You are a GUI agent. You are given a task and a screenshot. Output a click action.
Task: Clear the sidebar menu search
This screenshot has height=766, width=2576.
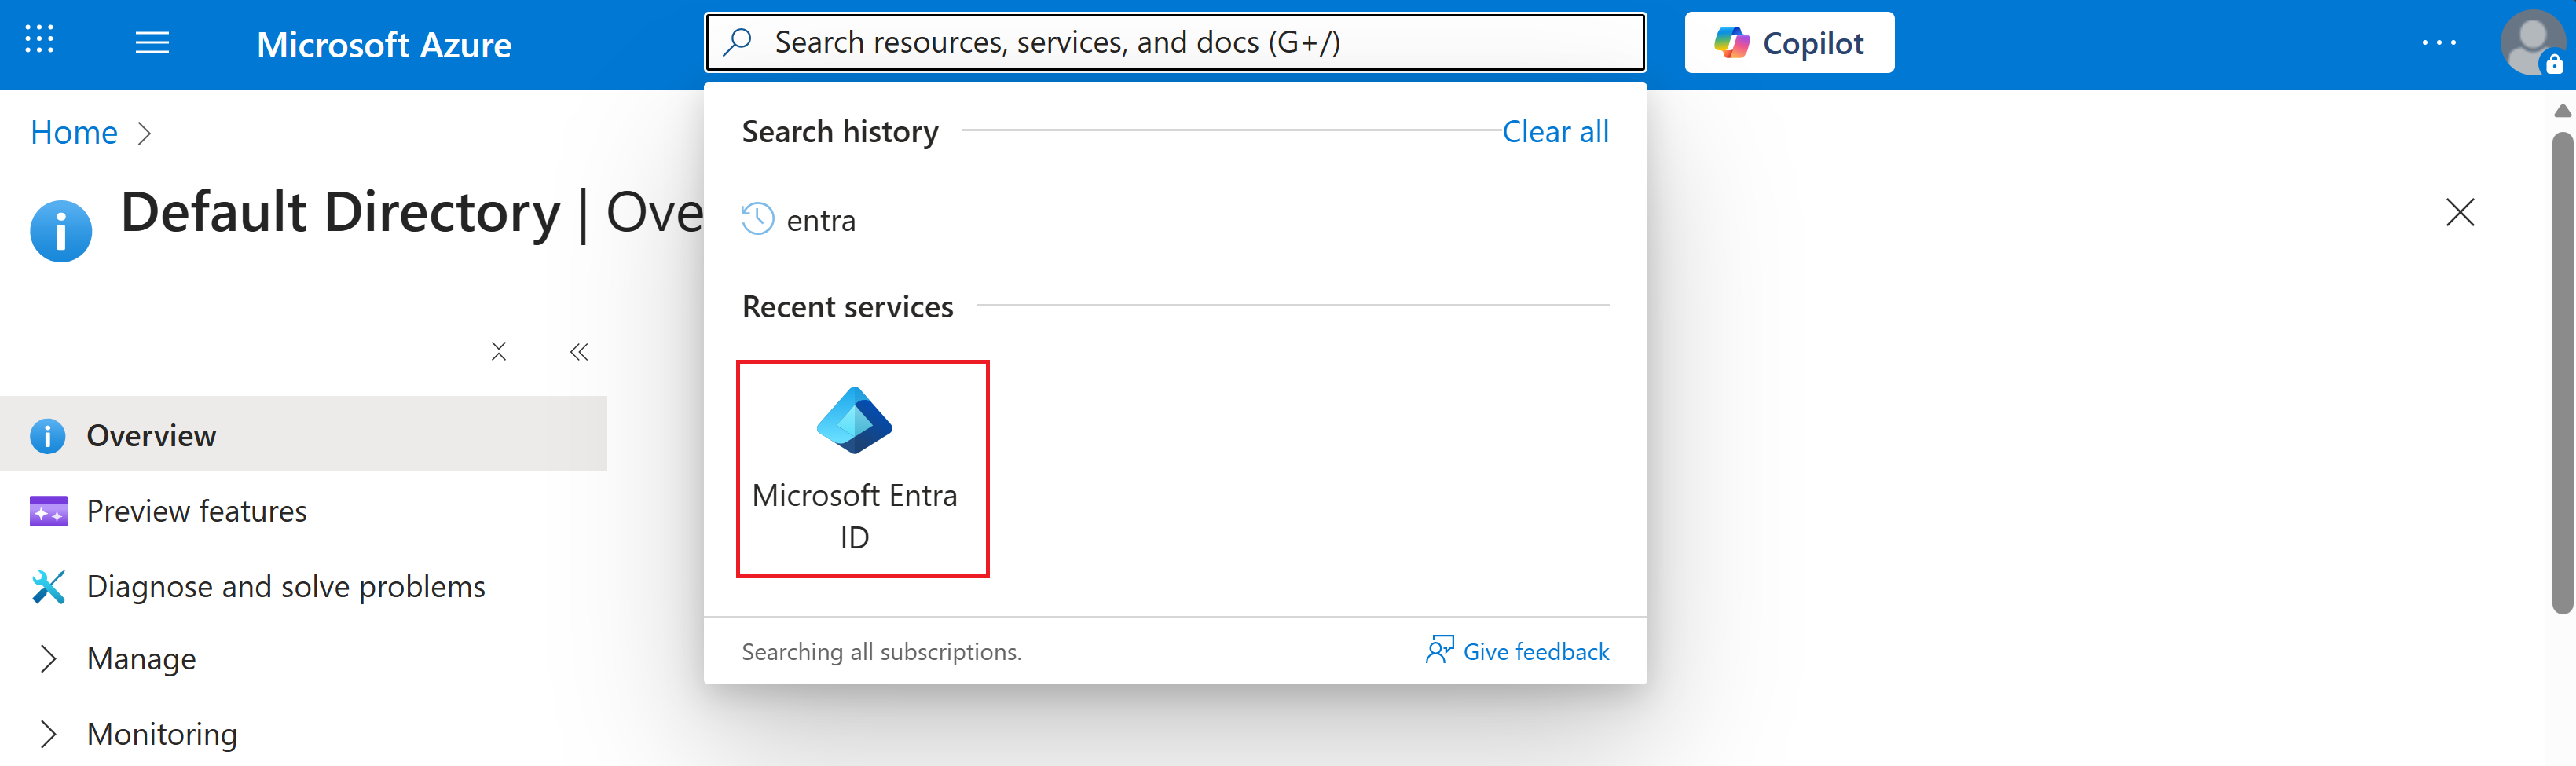[499, 351]
